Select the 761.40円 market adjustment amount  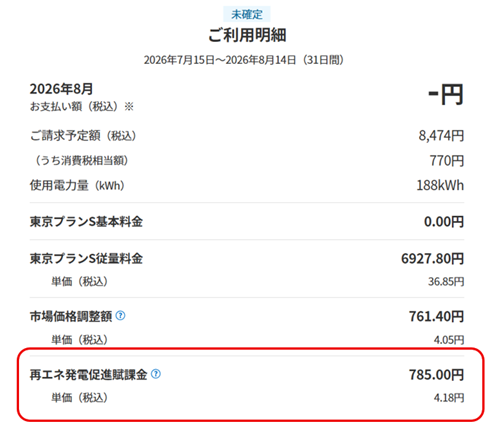click(436, 316)
